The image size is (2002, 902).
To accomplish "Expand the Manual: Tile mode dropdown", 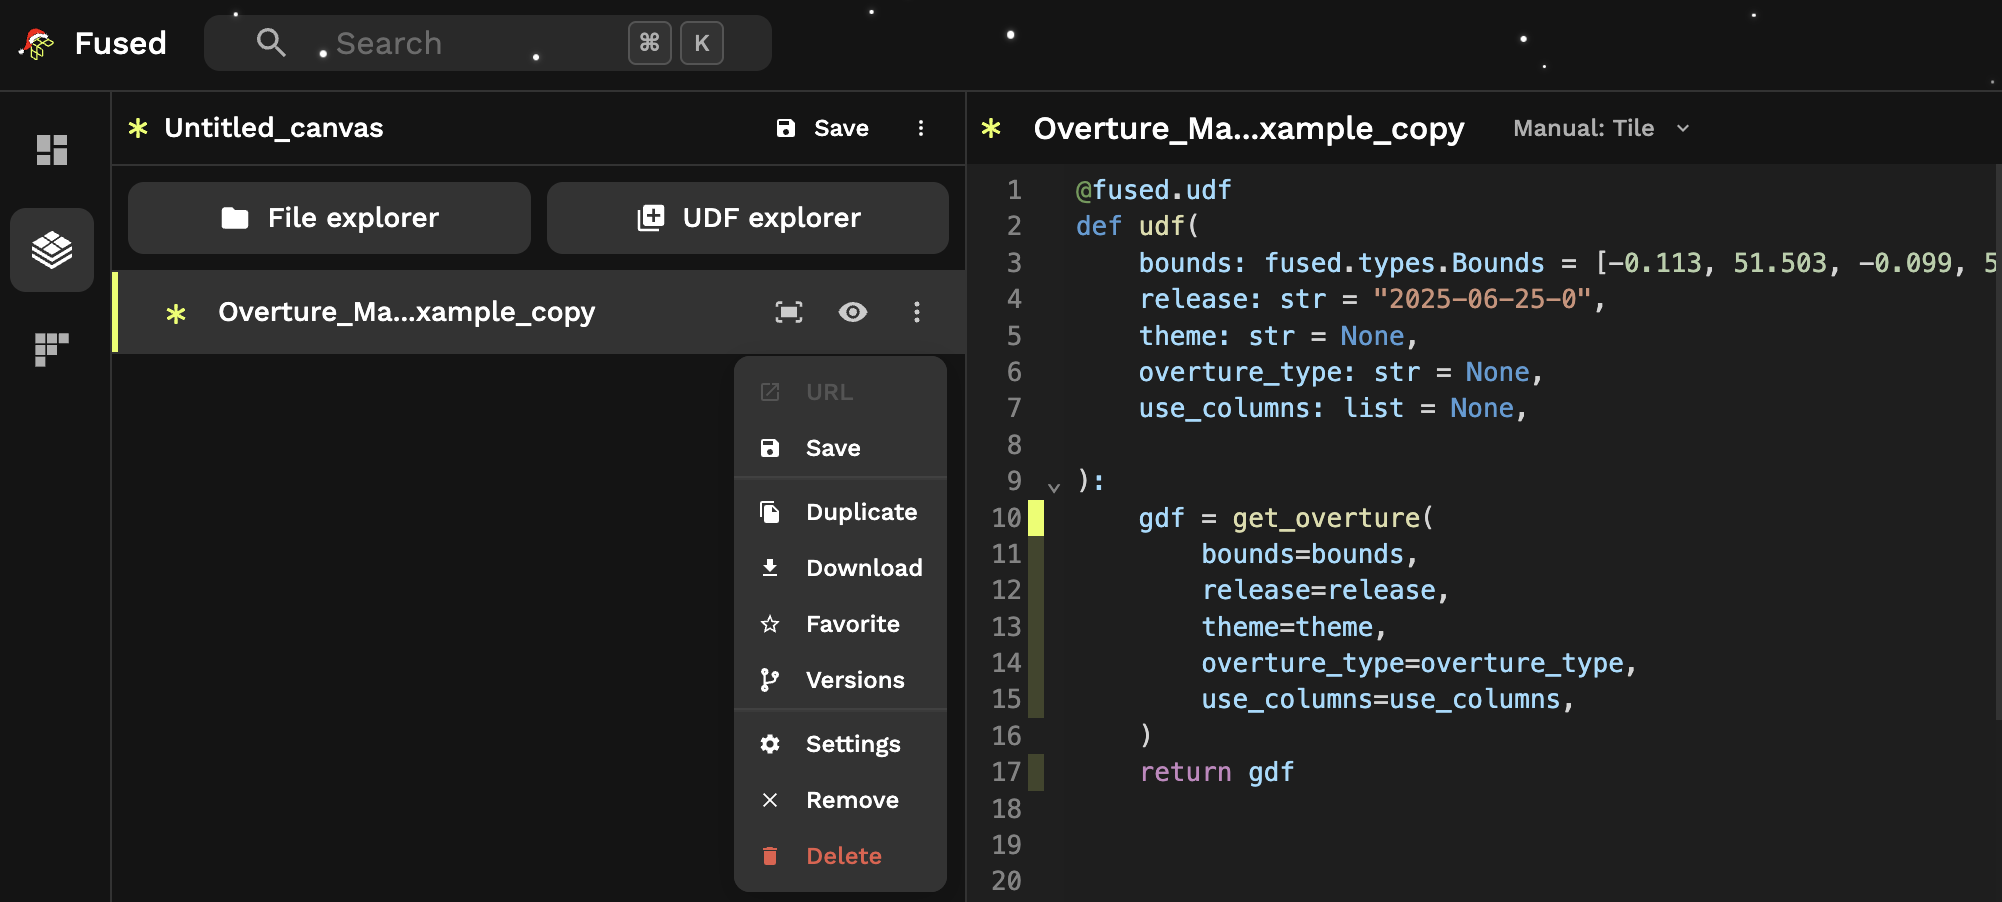I will click(x=1600, y=128).
